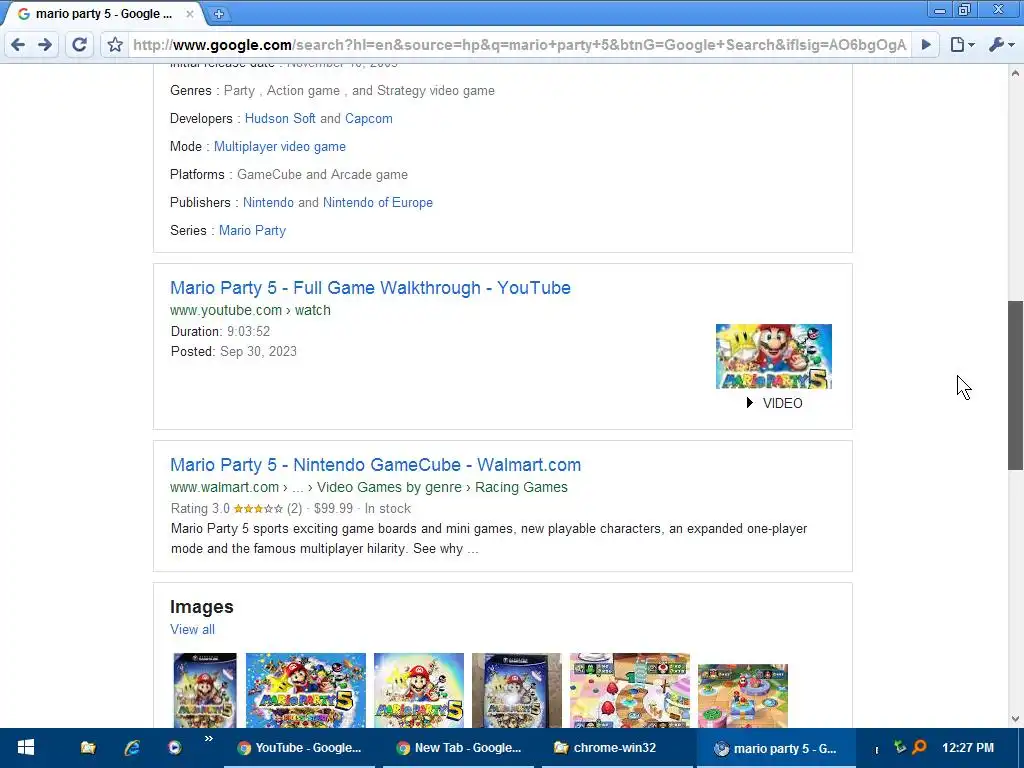Open the Walmart.com Mario Party 5 result
Screen dimensions: 1024x768
pos(376,465)
